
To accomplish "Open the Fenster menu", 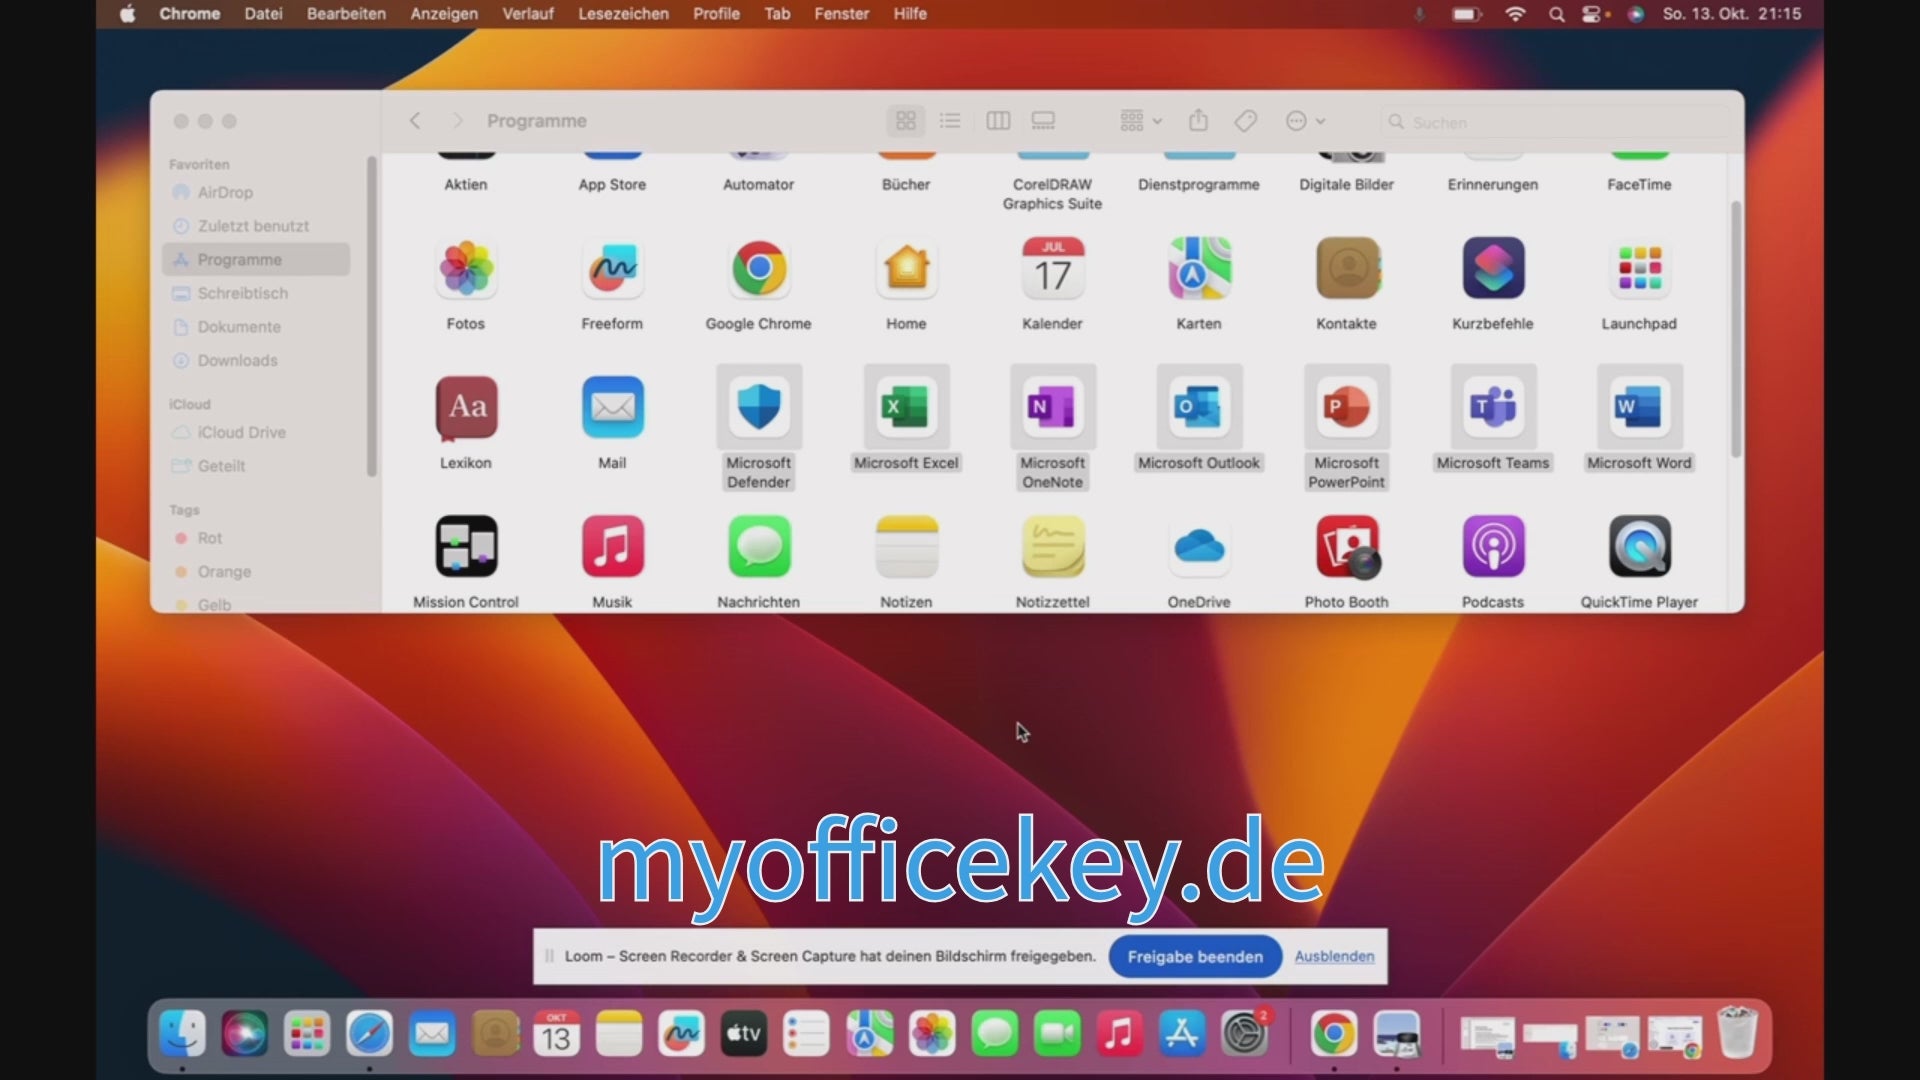I will 841,14.
